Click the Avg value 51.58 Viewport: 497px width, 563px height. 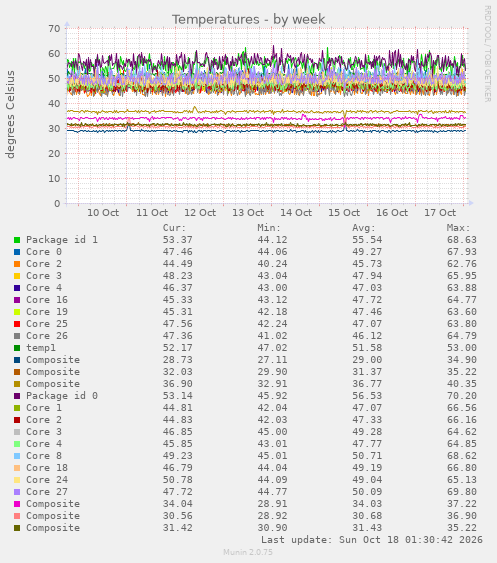(x=367, y=348)
